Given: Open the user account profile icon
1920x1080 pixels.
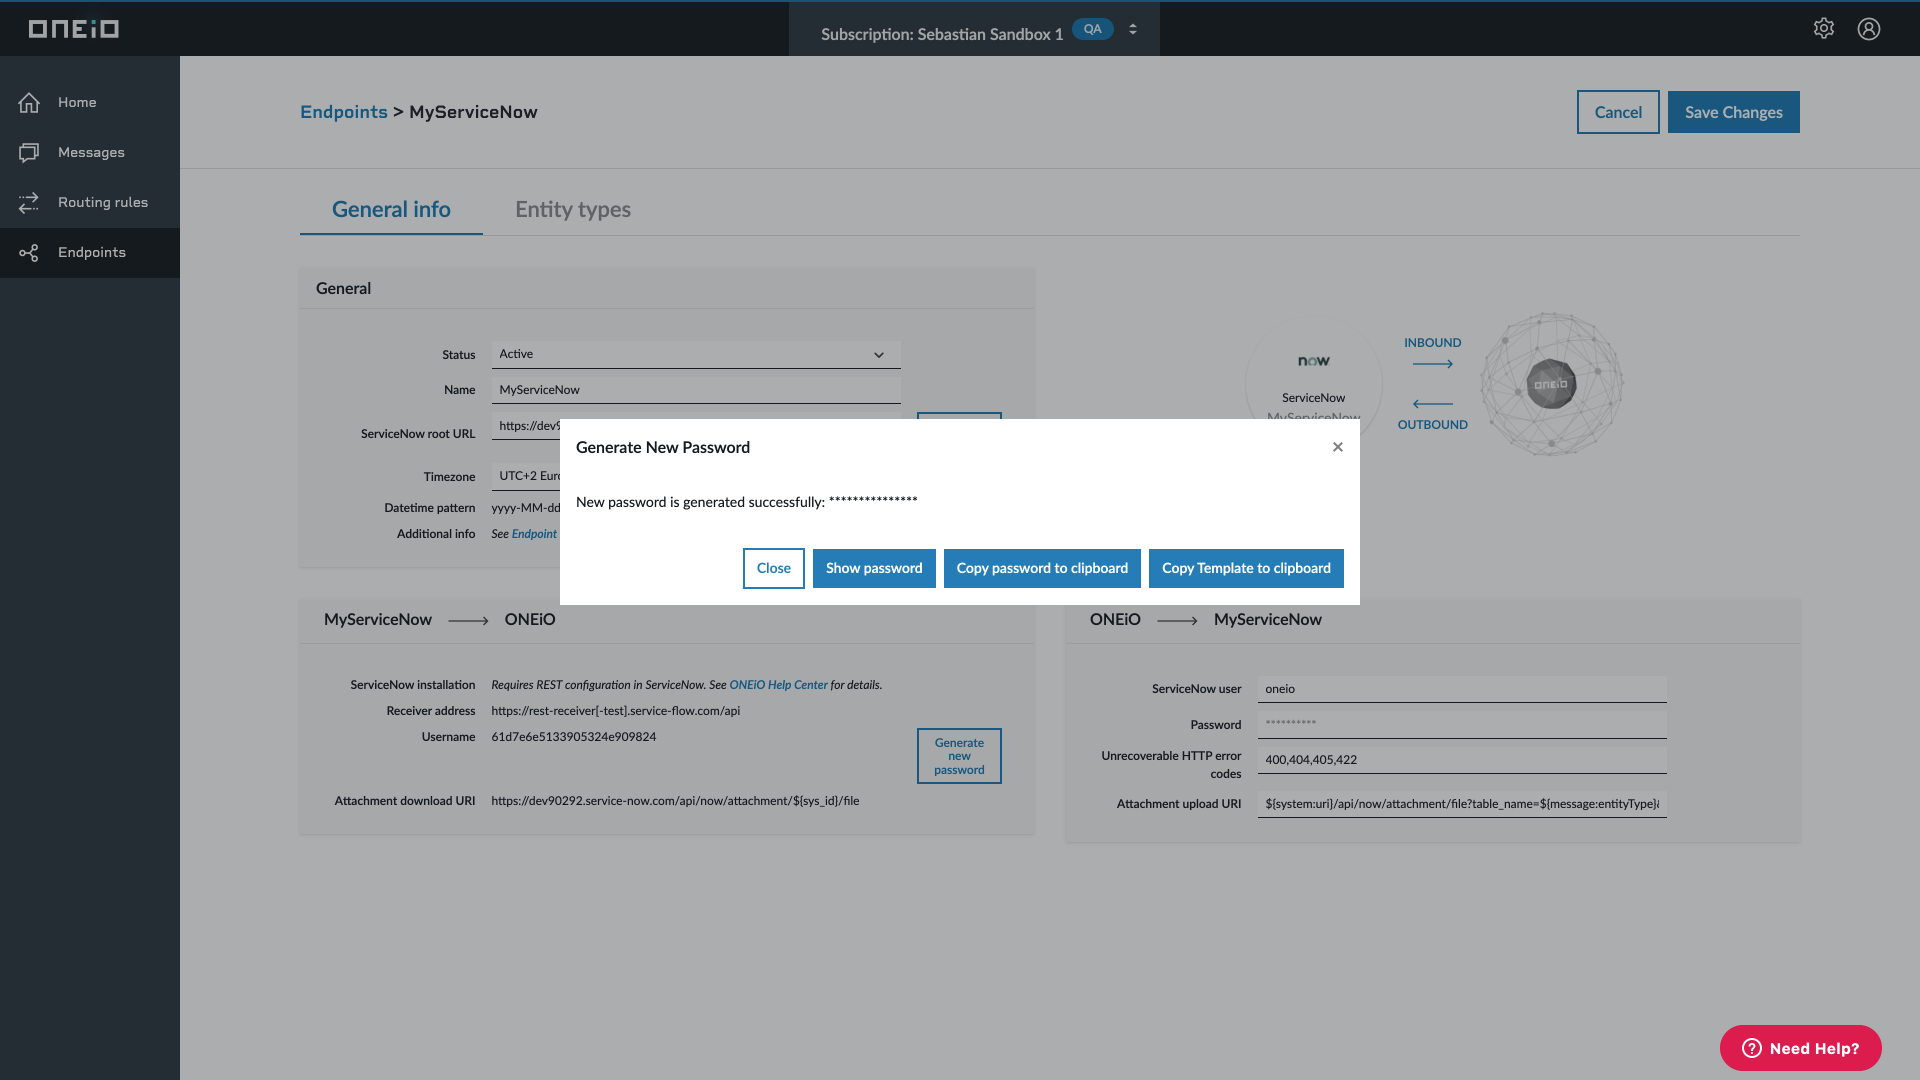Looking at the screenshot, I should point(1869,28).
